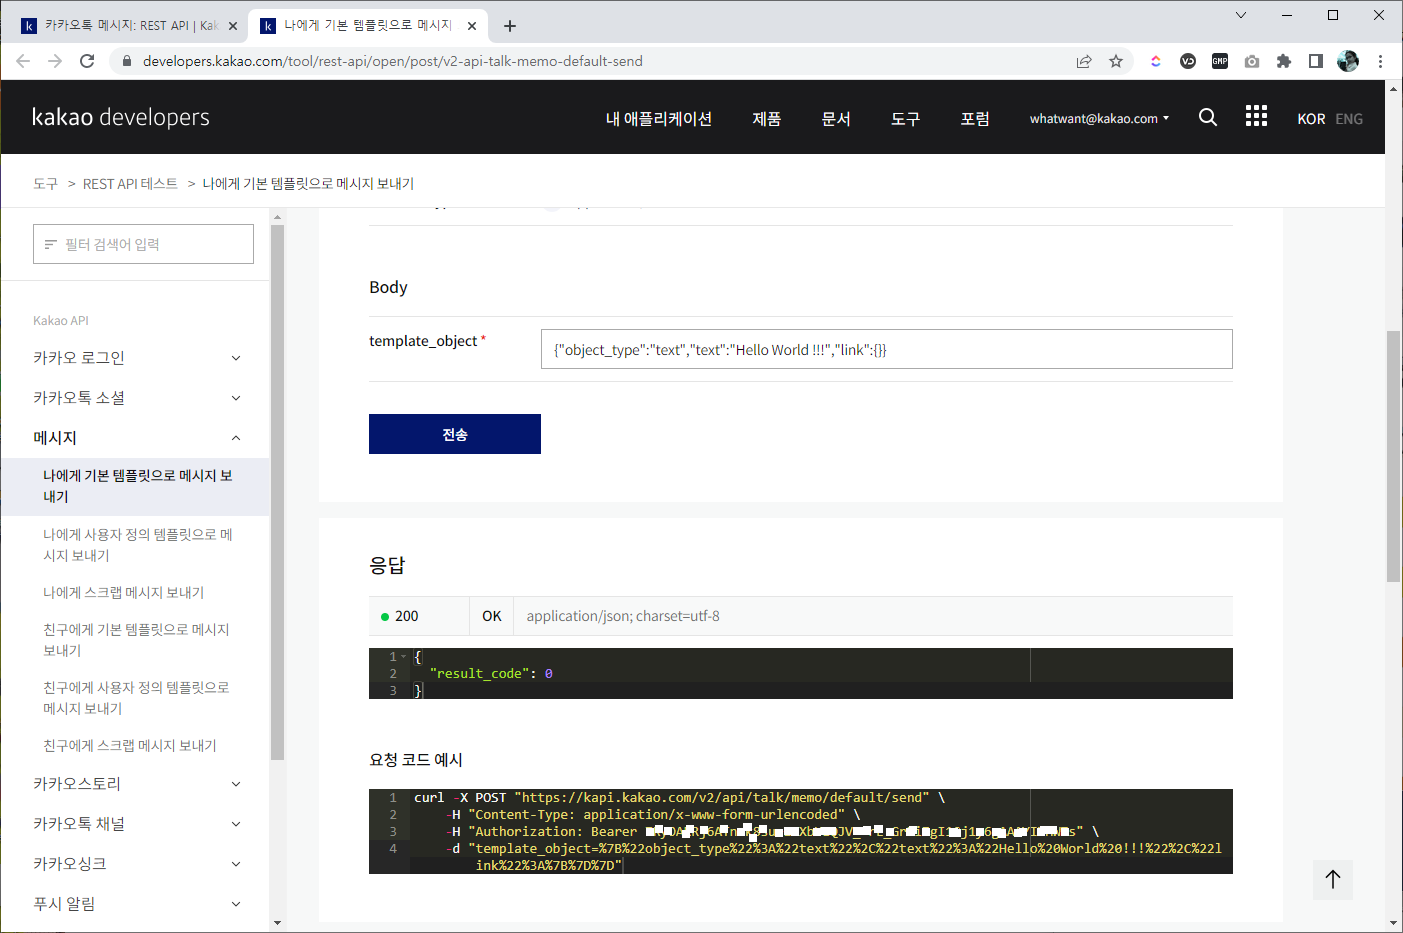Click the 필터 검색어 입력 filter field

[143, 244]
